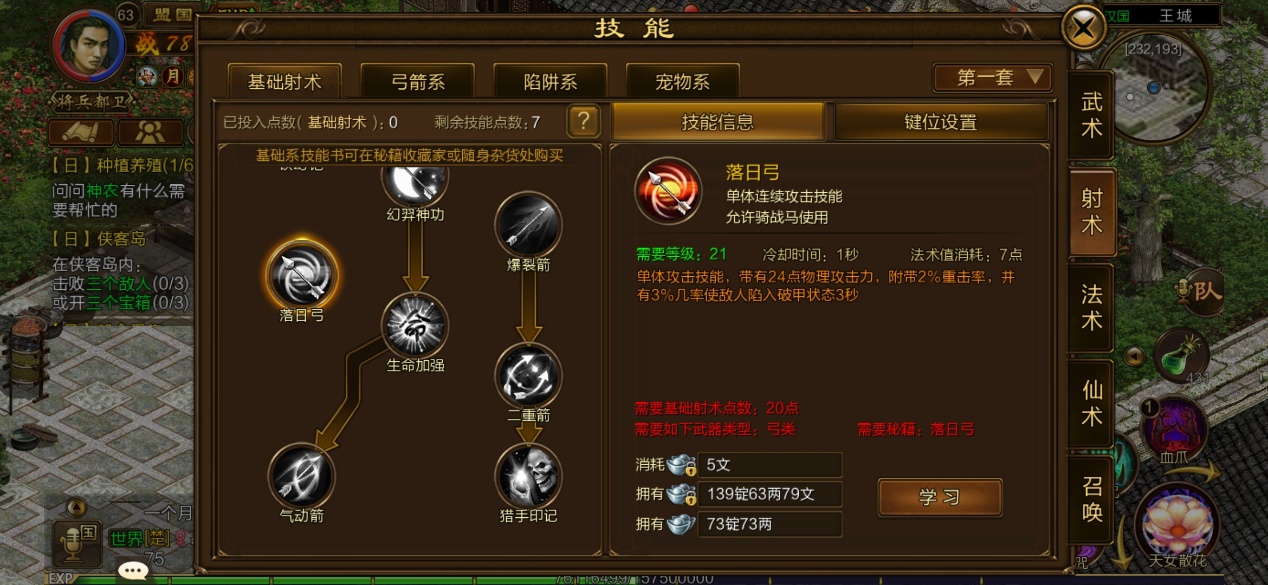The width and height of the screenshot is (1268, 585).
Task: Select the 幻羿神功 skill icon
Action: pyautogui.click(x=415, y=182)
